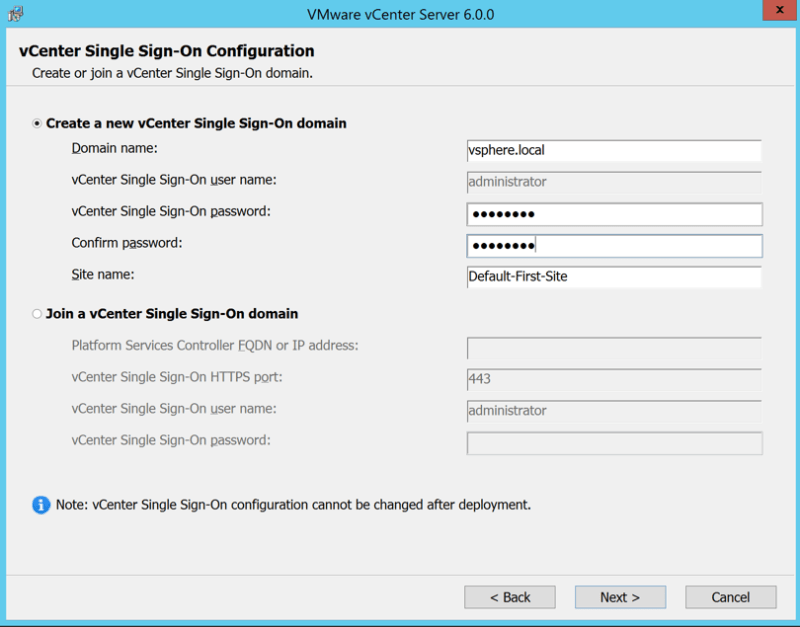Screen dimensions: 800x627
Task: Select Create a new vCenter Single Sign-On domain
Action: coord(38,124)
